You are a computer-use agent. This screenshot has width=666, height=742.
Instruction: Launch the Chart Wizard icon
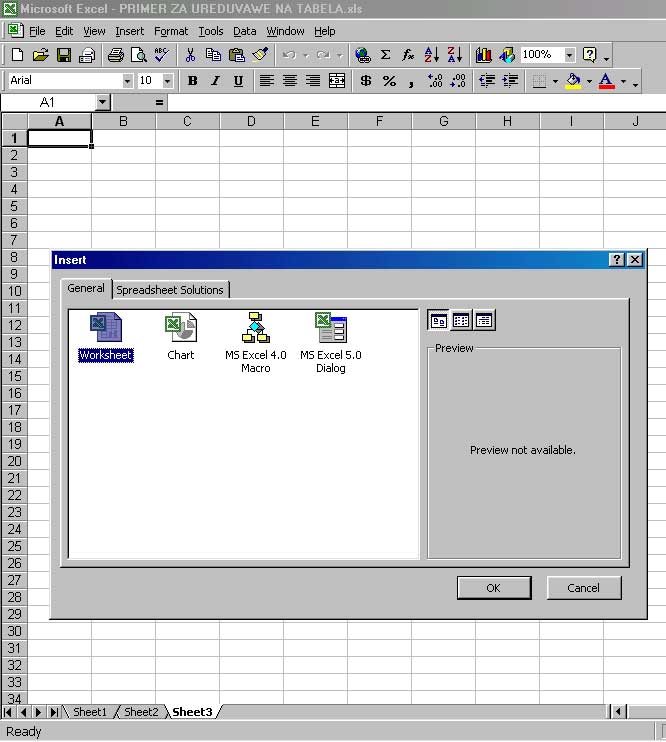click(483, 55)
